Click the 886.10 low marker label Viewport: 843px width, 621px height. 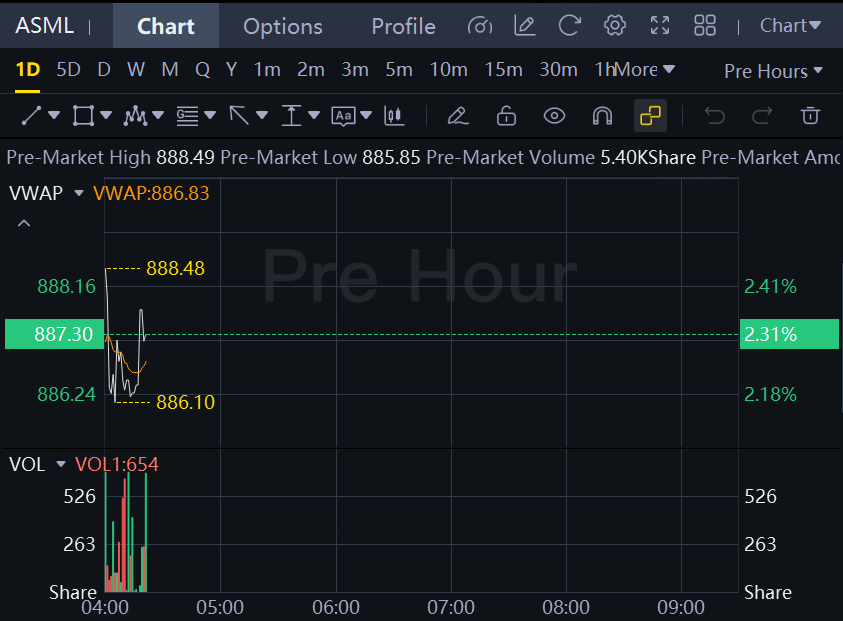[185, 402]
